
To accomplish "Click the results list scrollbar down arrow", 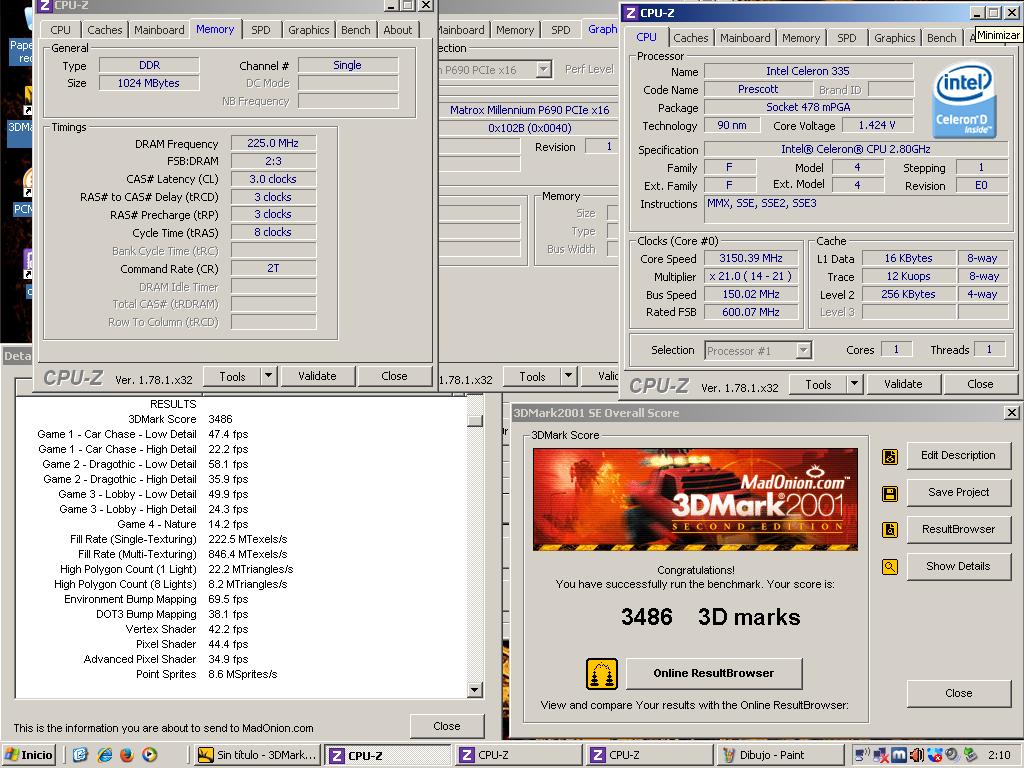I will [475, 690].
